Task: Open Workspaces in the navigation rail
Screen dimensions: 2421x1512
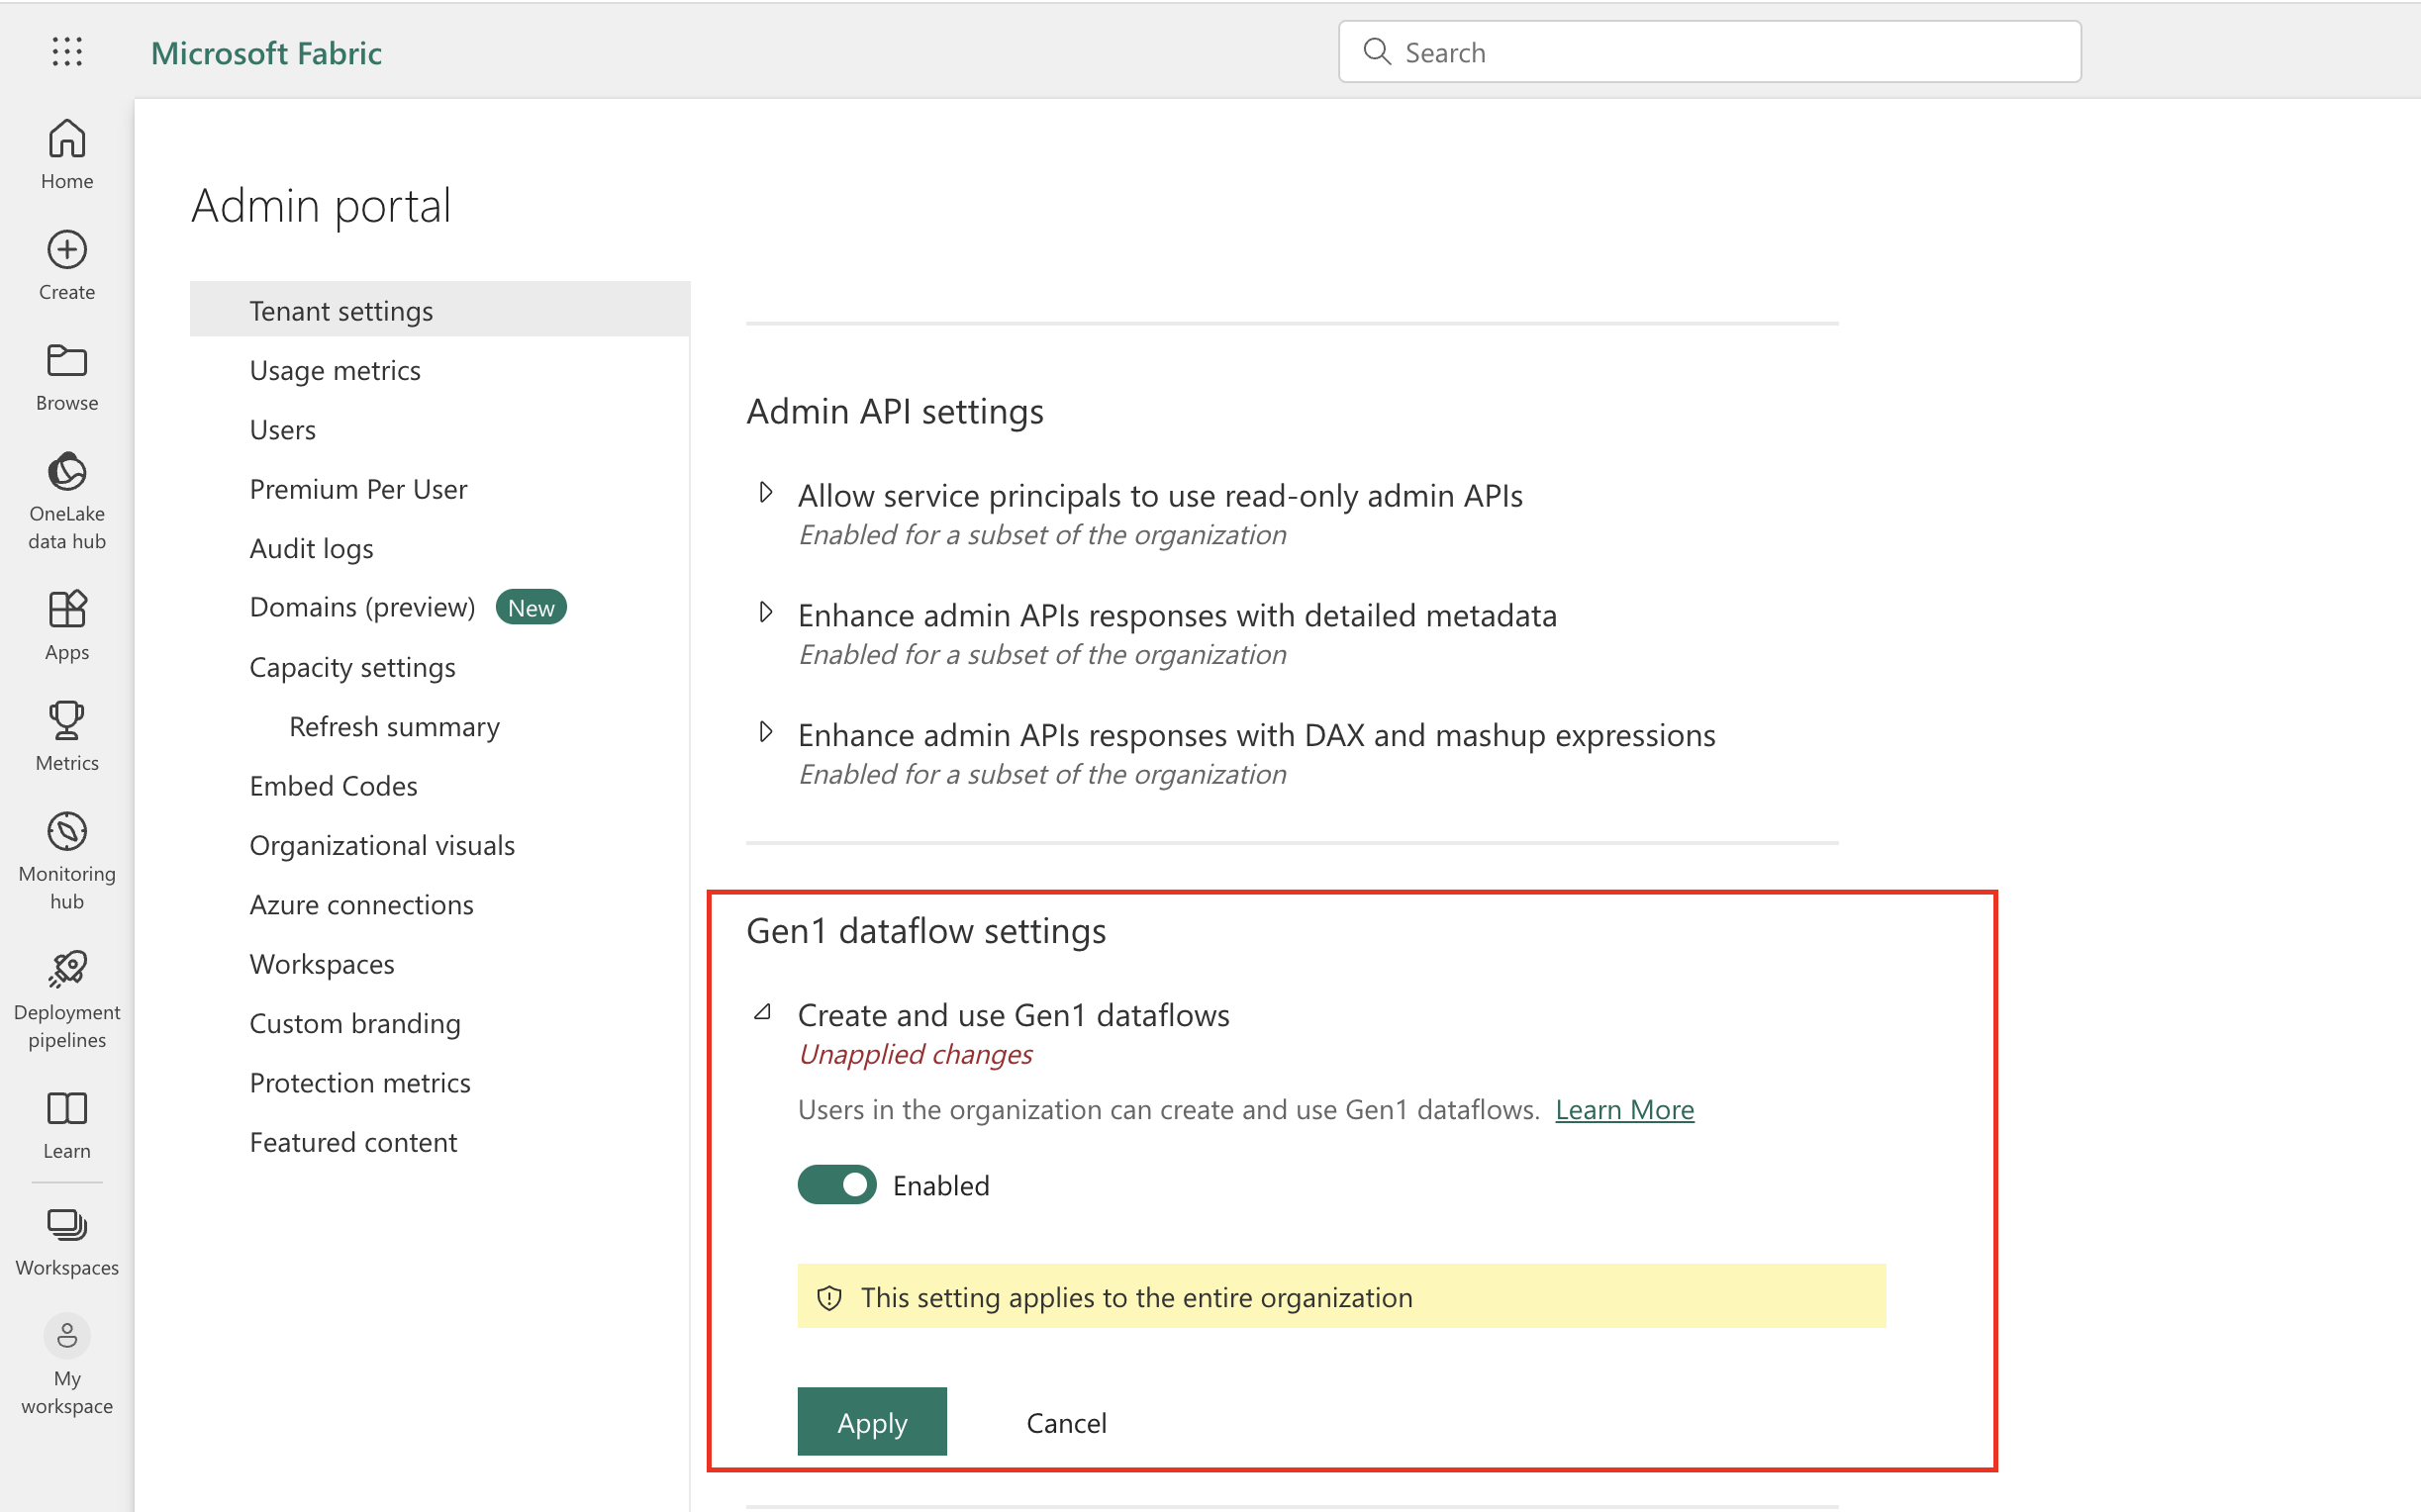Action: click(x=67, y=1242)
